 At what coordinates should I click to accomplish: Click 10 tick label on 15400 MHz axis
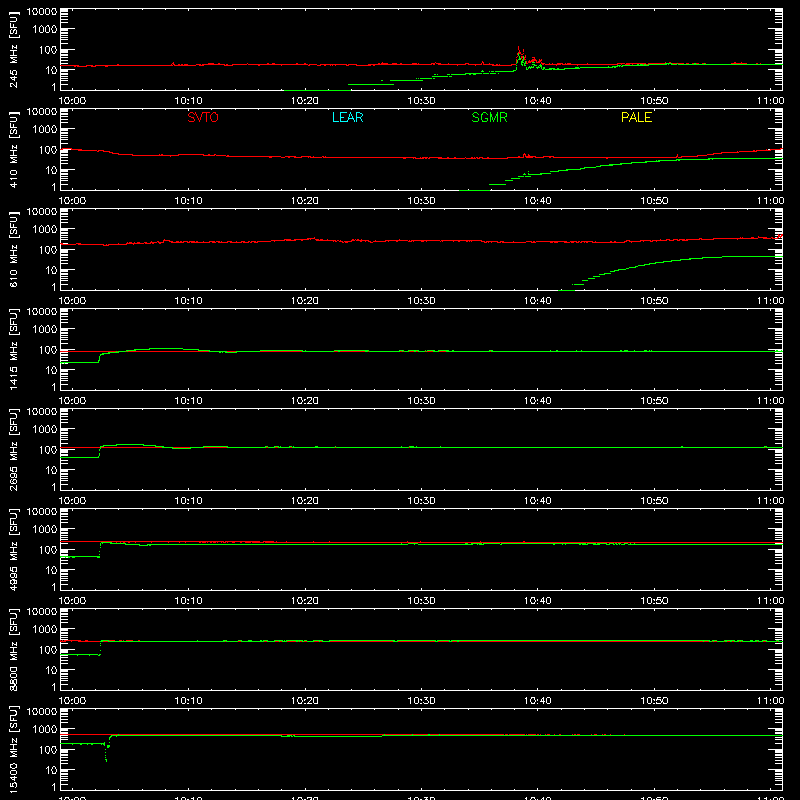(51, 770)
